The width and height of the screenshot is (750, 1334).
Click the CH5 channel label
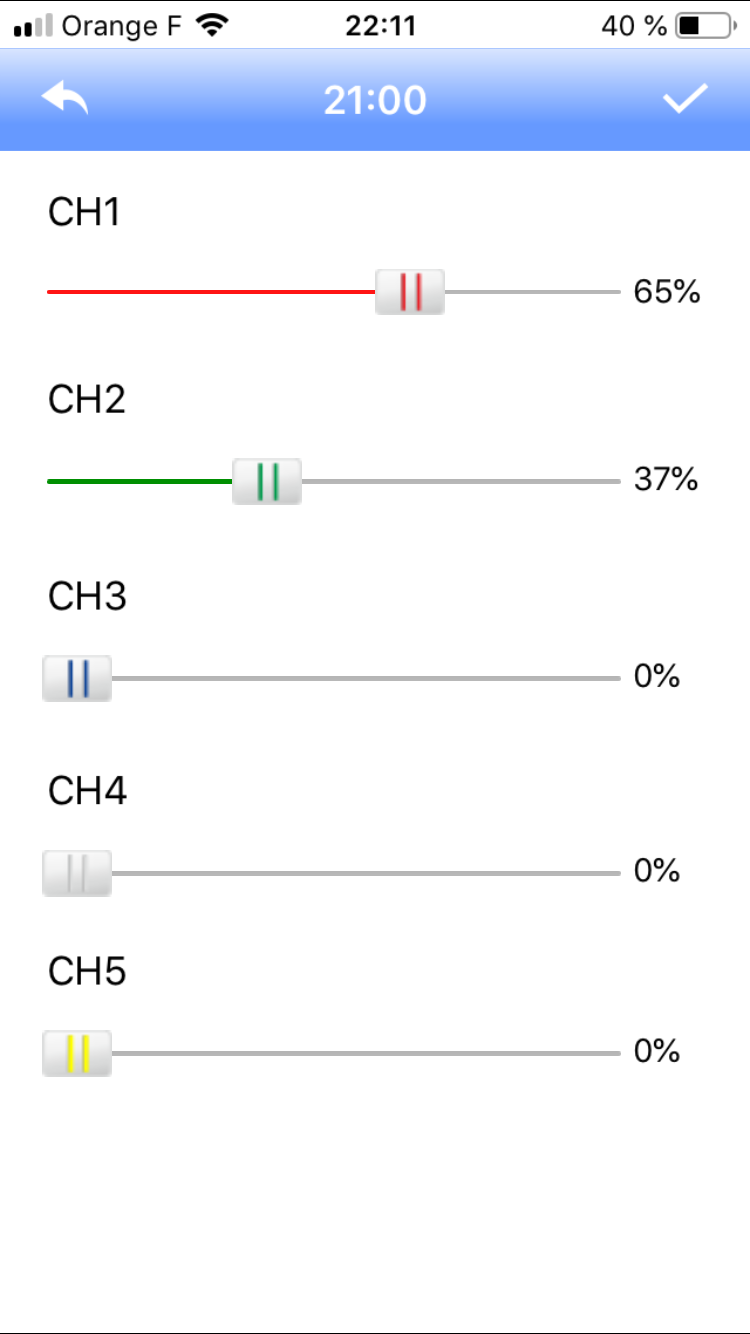coord(87,971)
